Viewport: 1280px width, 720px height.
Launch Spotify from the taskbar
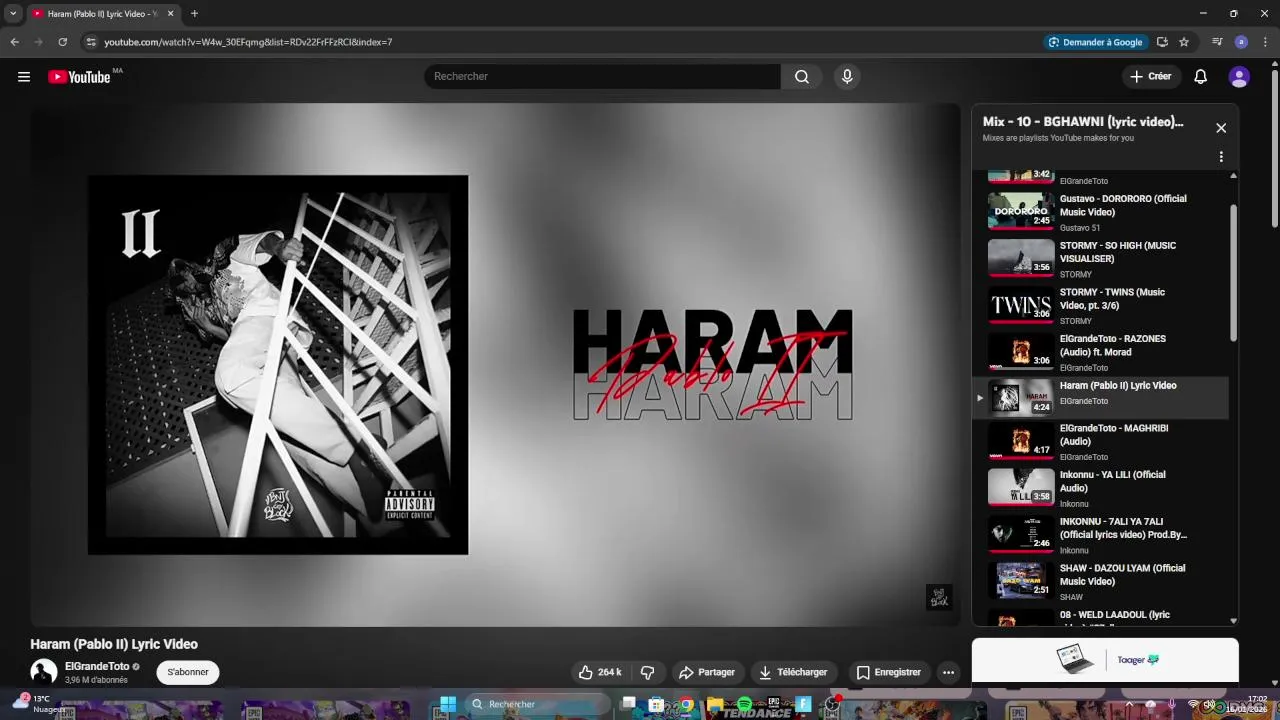[744, 705]
